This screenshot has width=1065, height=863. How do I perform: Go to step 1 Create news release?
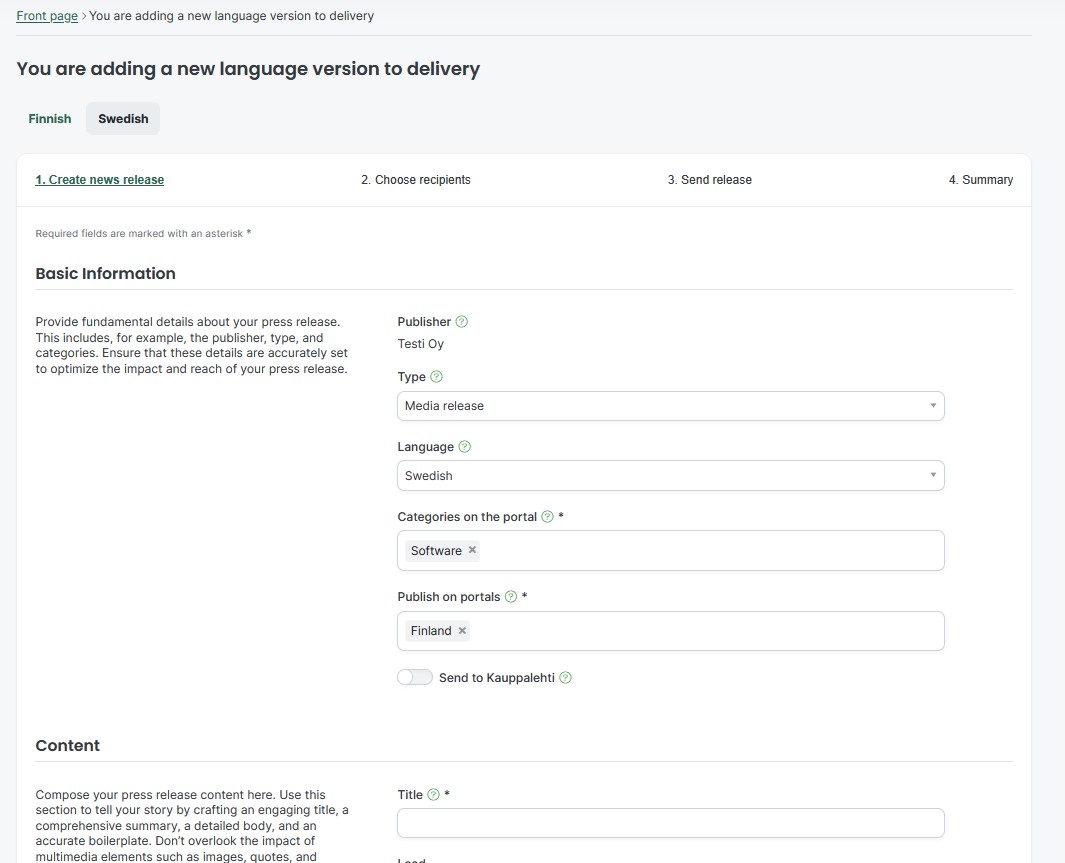100,180
